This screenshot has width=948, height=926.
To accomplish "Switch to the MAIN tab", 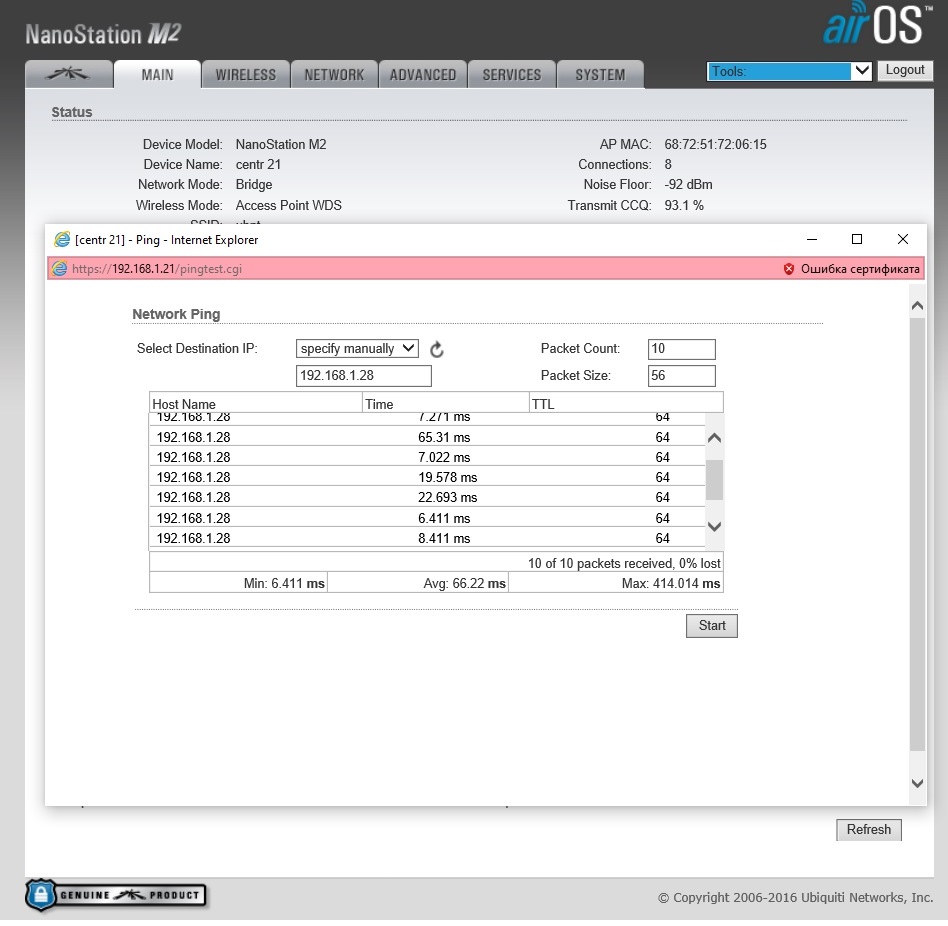I will (157, 74).
